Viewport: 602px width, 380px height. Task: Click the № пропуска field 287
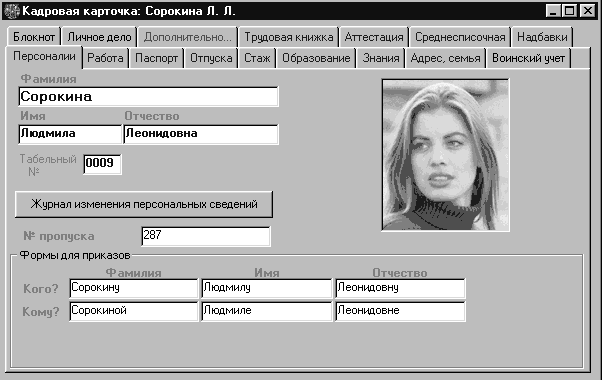[206, 236]
